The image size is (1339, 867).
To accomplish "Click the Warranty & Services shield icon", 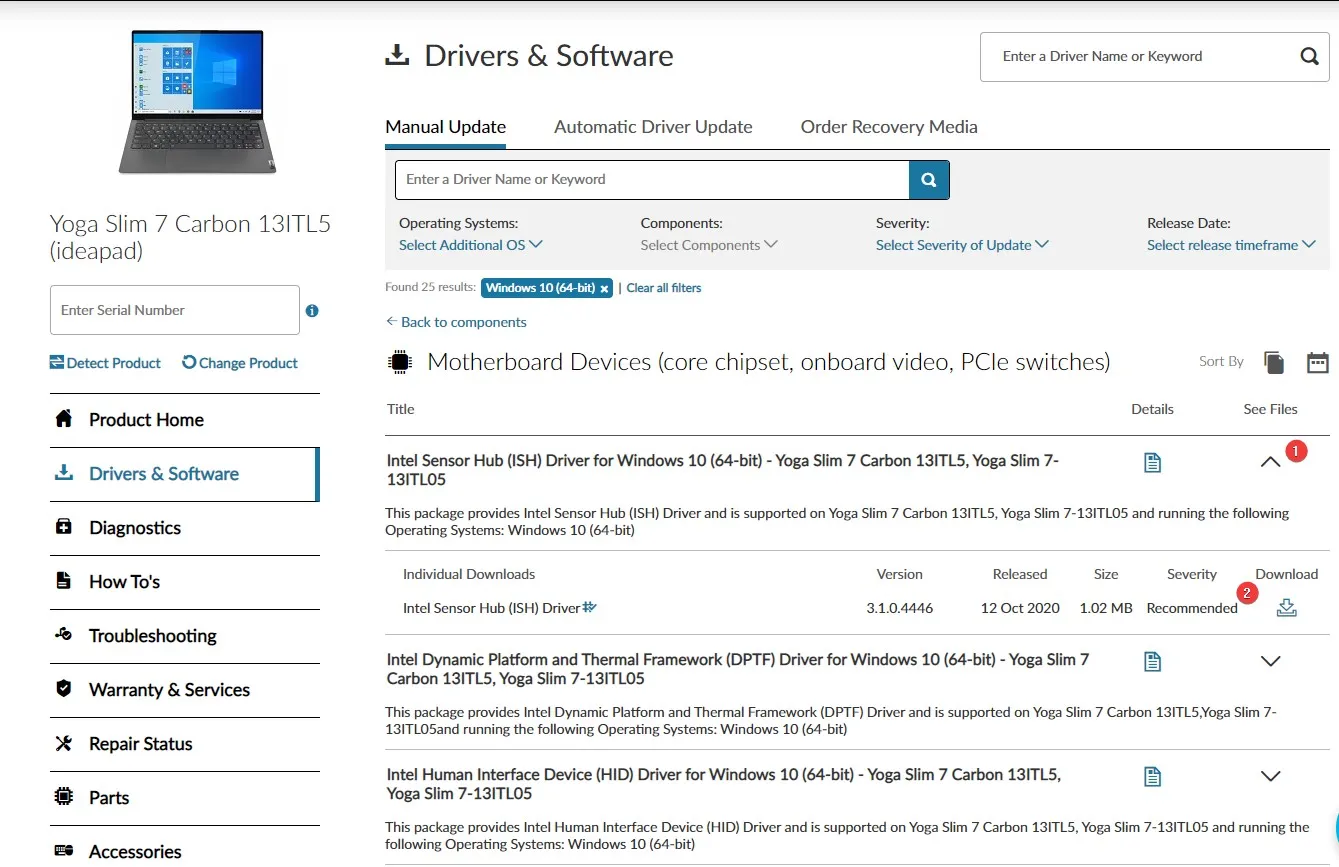I will 64,689.
